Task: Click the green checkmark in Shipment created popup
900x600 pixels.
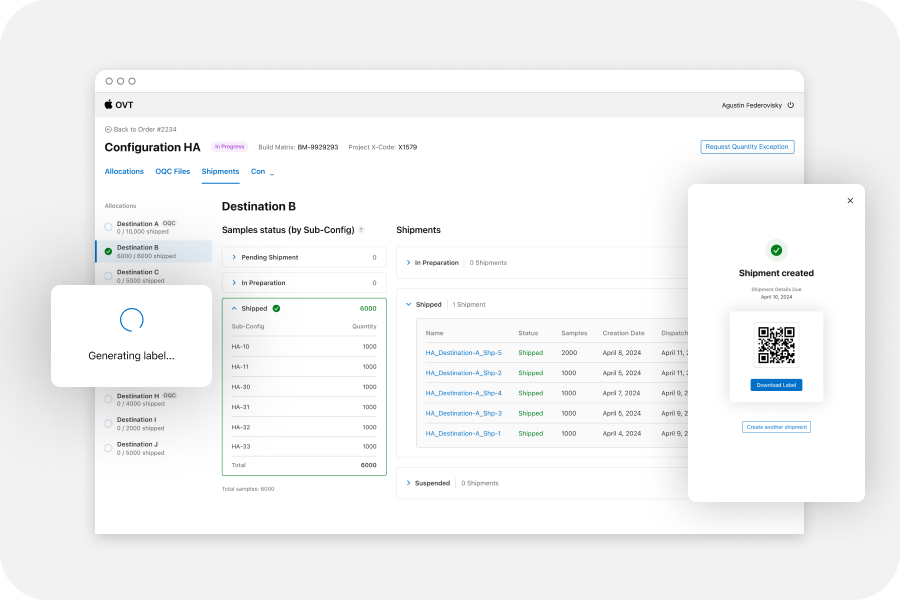Action: [776, 250]
